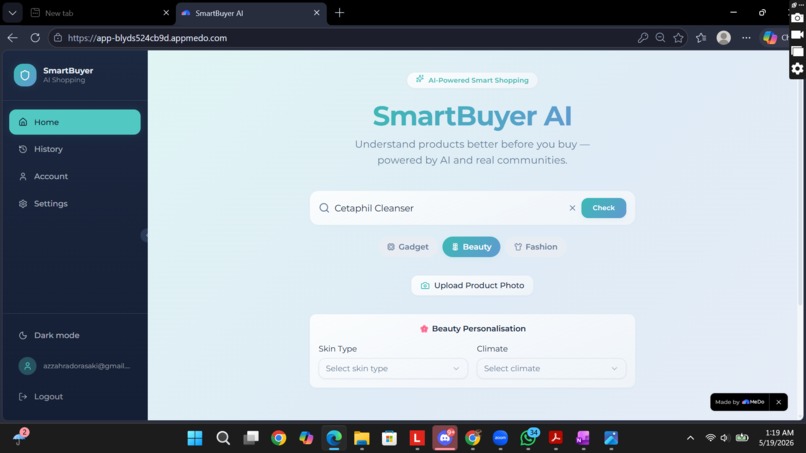Open File Explorer from taskbar
The height and width of the screenshot is (453, 806).
[x=362, y=438]
